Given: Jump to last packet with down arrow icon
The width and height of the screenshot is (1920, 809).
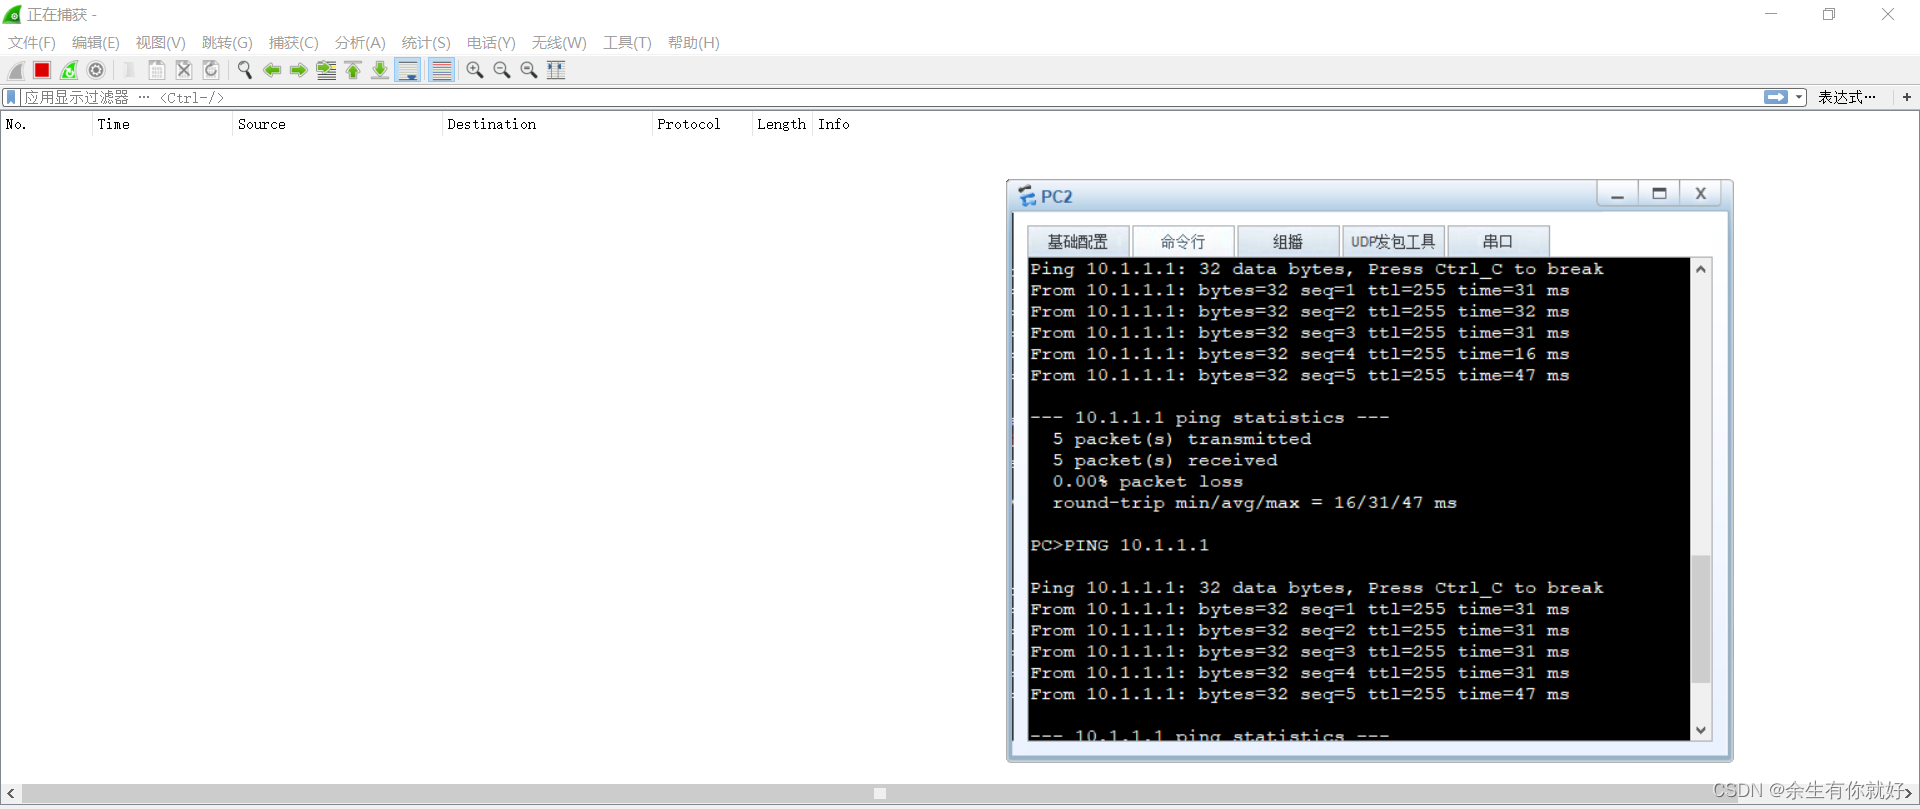Looking at the screenshot, I should click(380, 70).
